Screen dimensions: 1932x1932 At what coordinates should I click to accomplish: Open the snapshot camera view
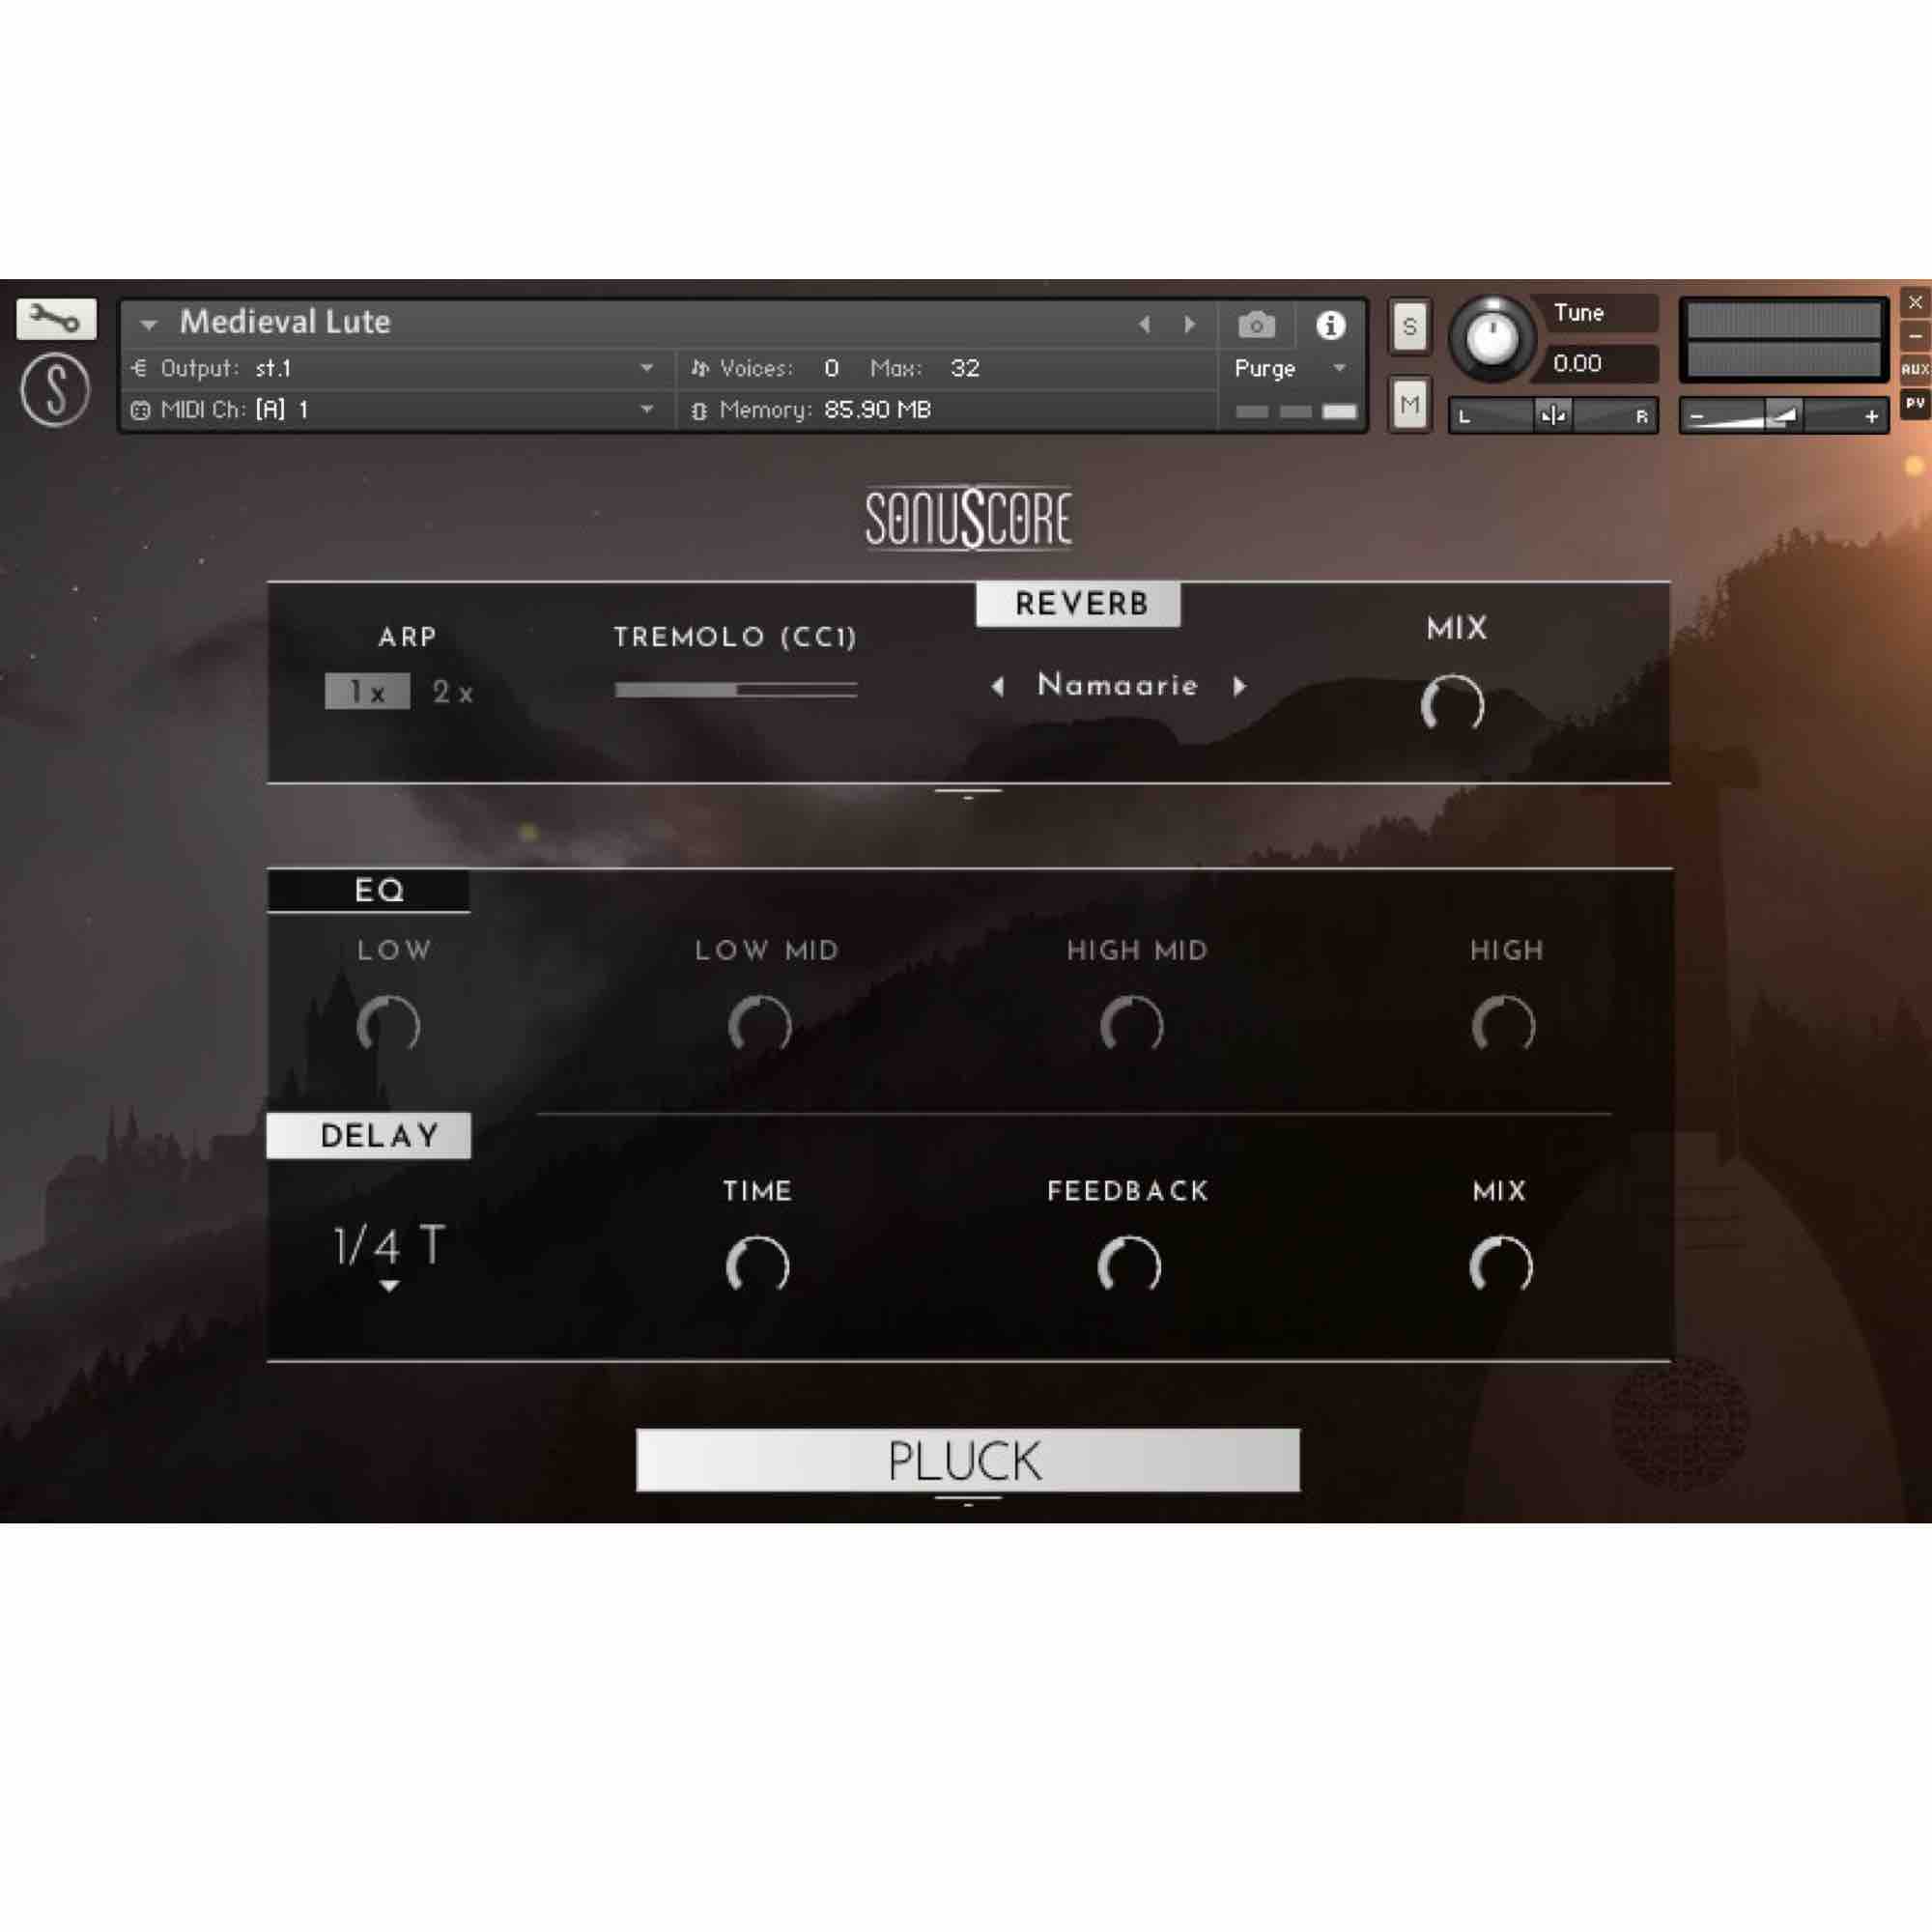click(1256, 325)
